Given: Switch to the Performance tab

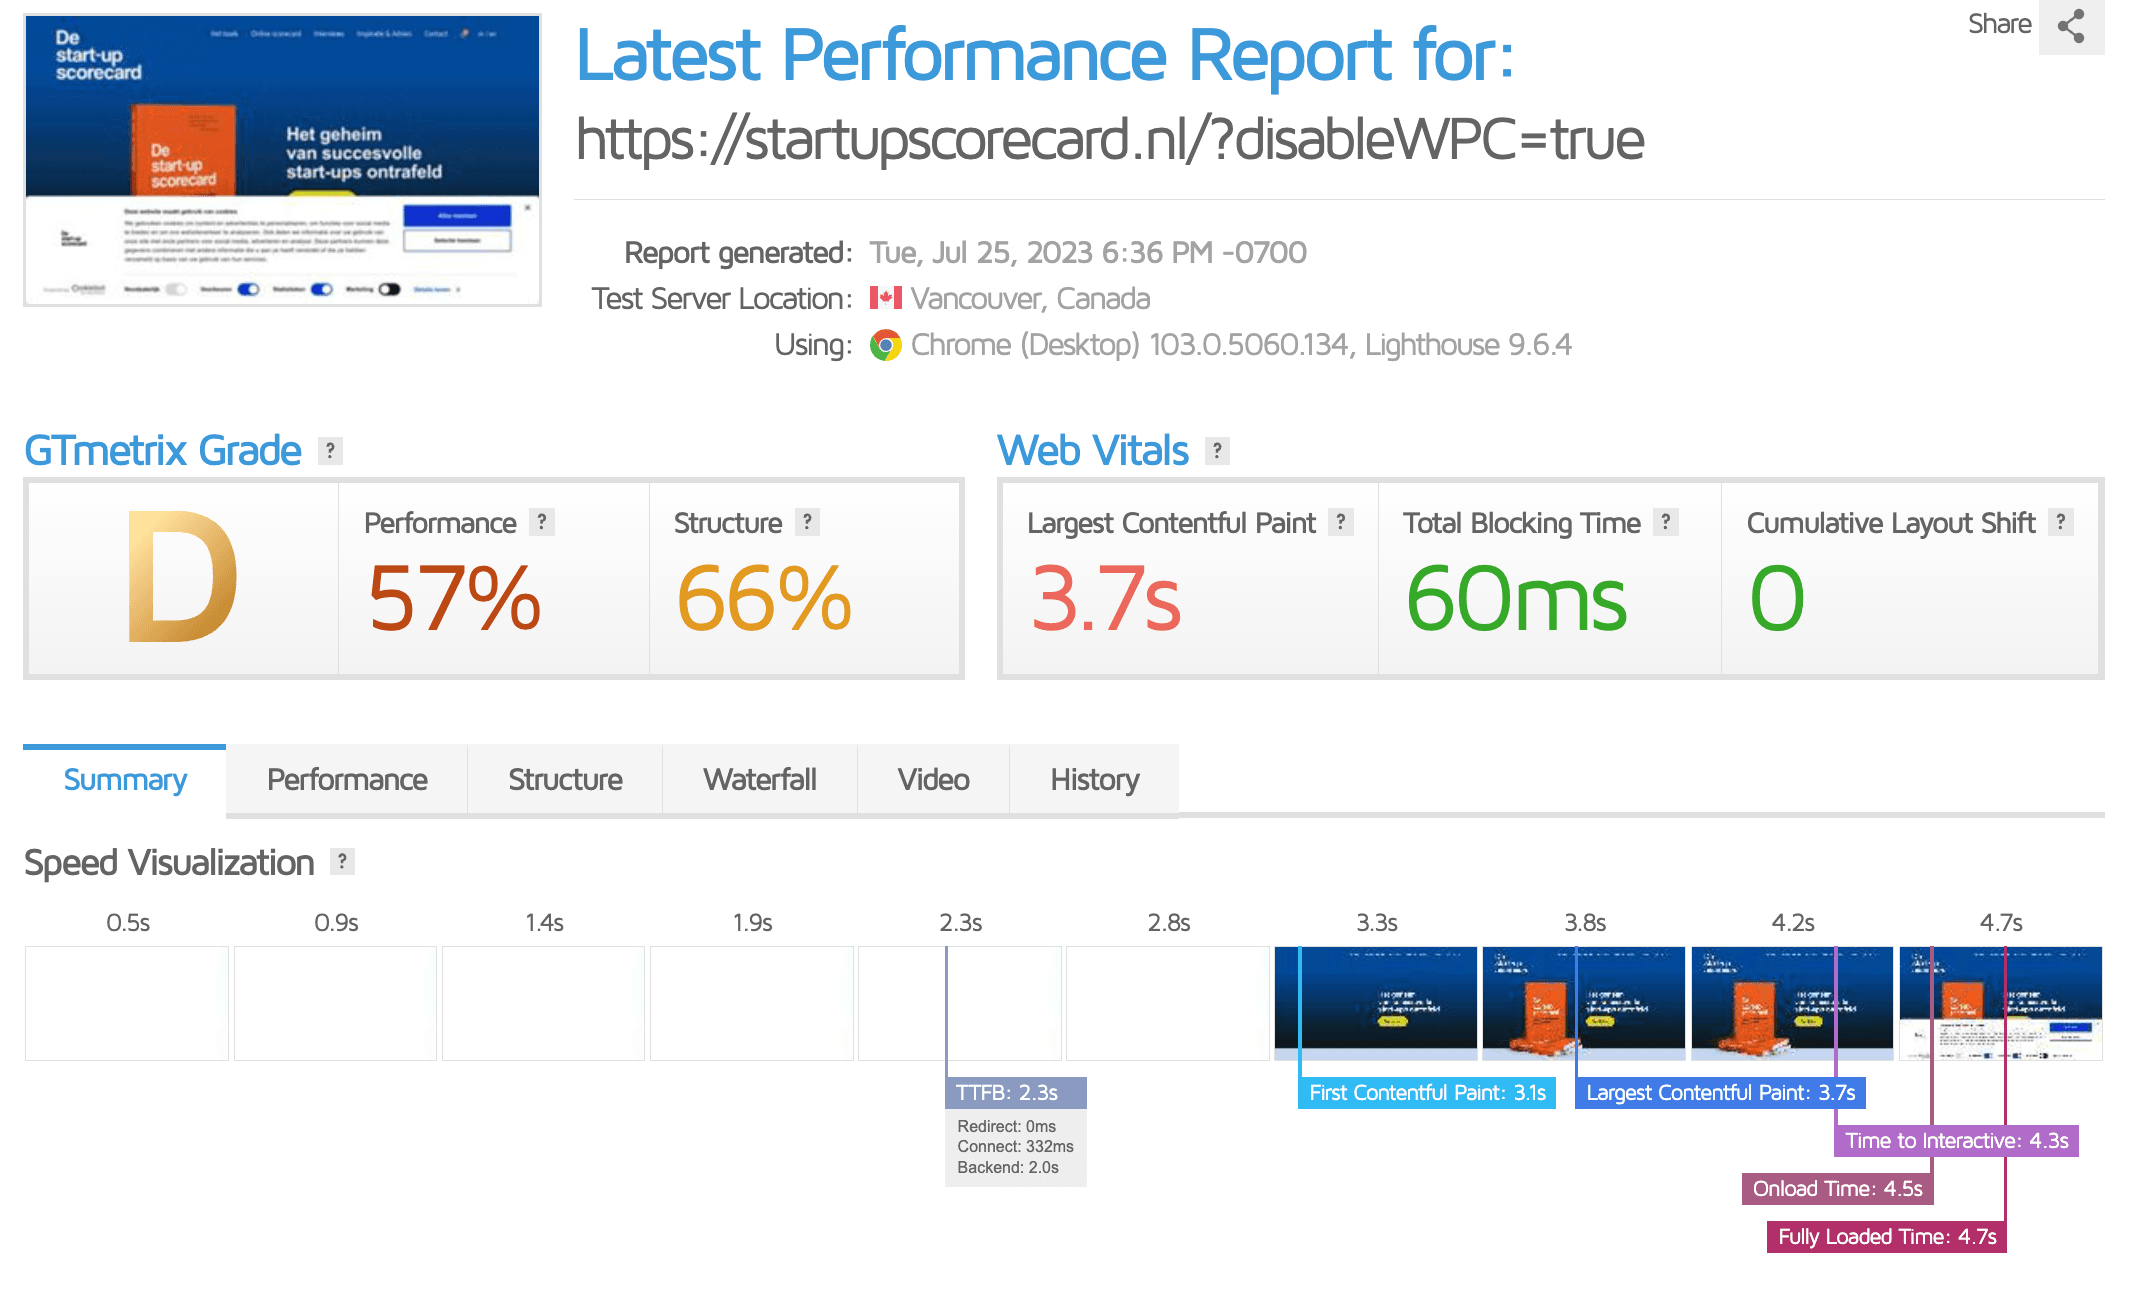Looking at the screenshot, I should coord(346,780).
